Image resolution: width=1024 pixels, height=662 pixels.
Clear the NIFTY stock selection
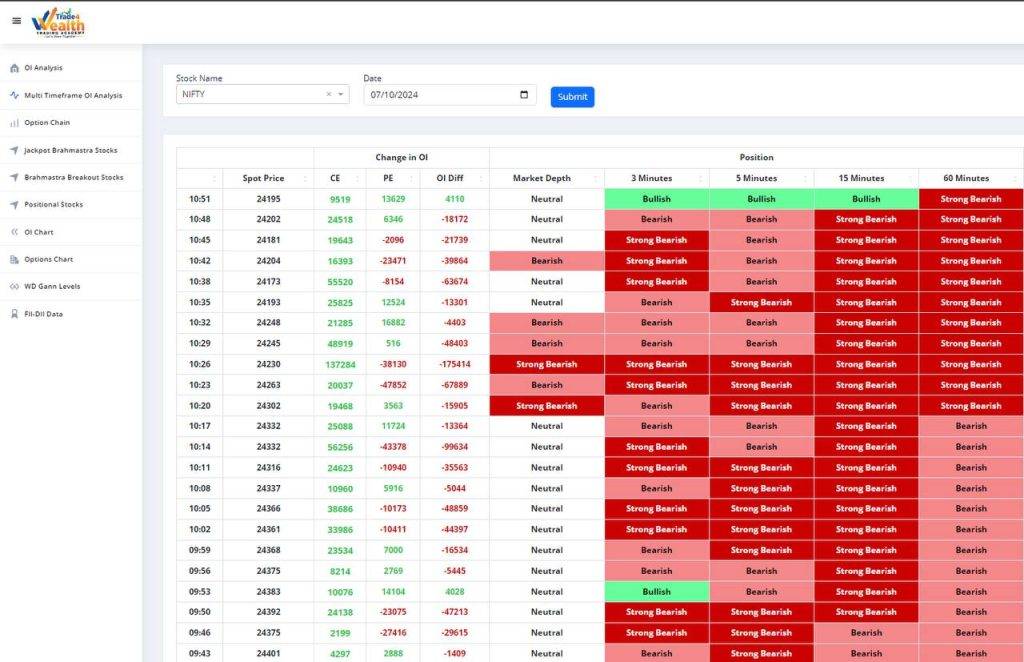[x=328, y=95]
